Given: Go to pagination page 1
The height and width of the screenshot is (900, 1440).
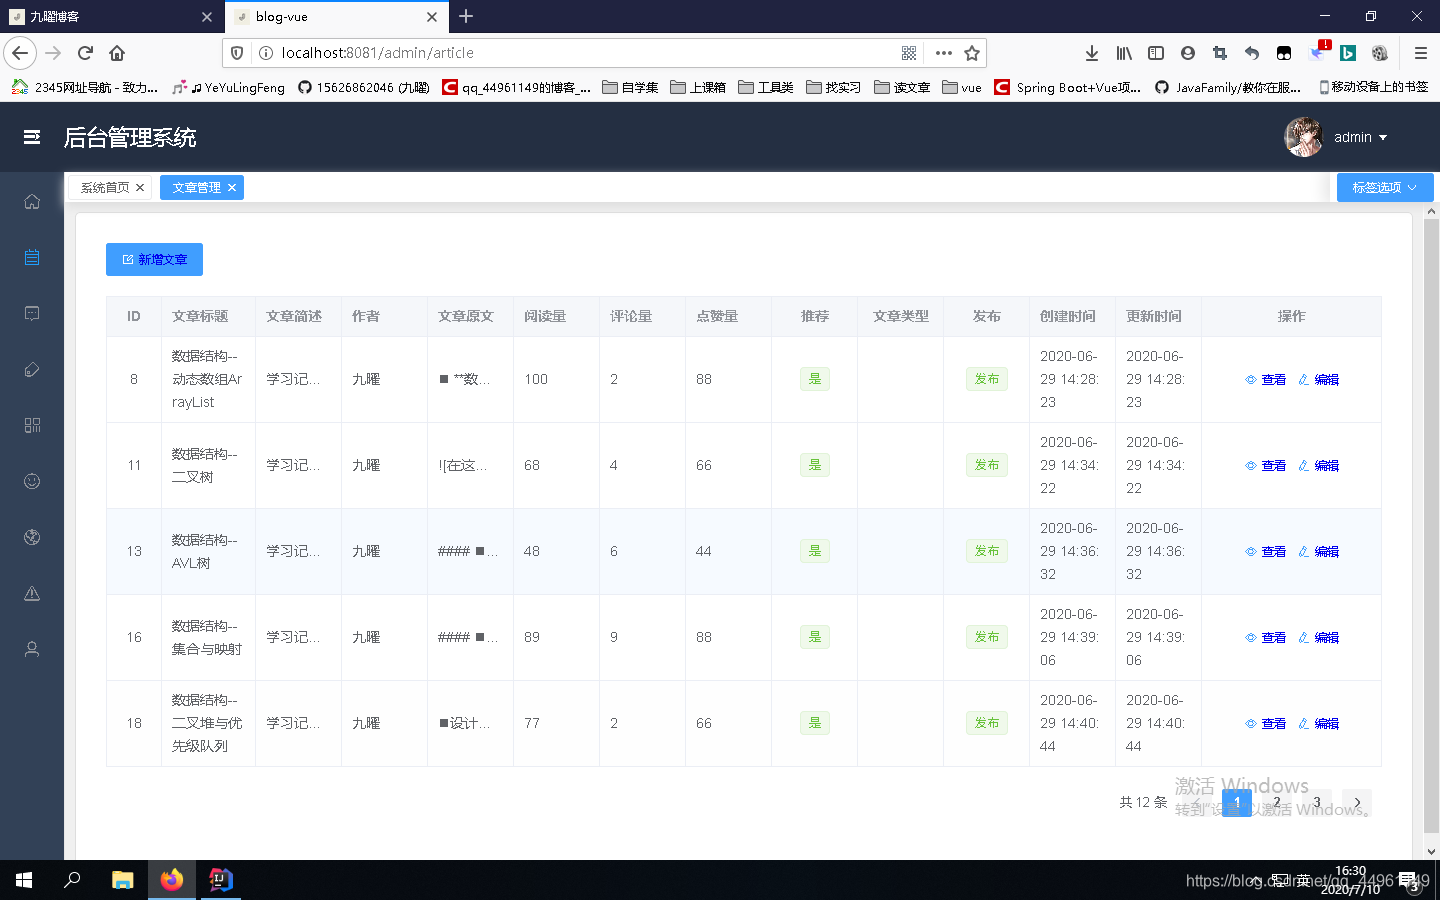Looking at the screenshot, I should [x=1237, y=802].
